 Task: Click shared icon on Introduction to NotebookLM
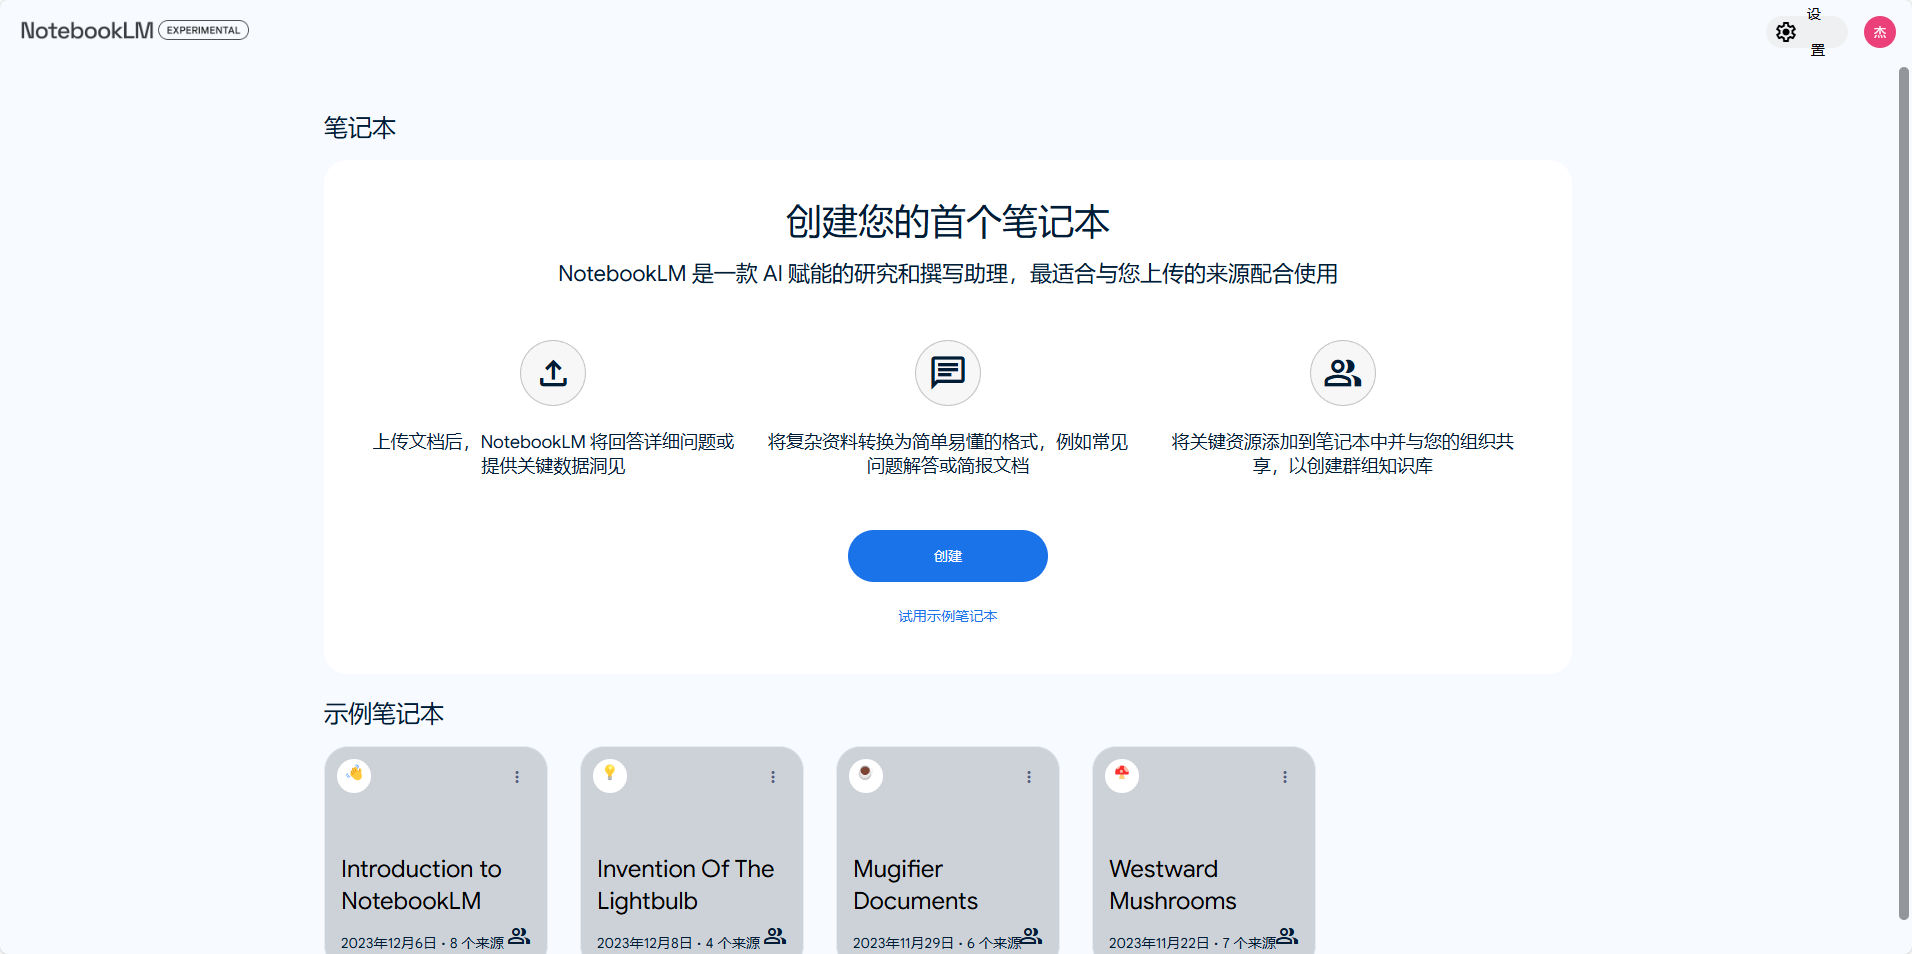point(519,936)
